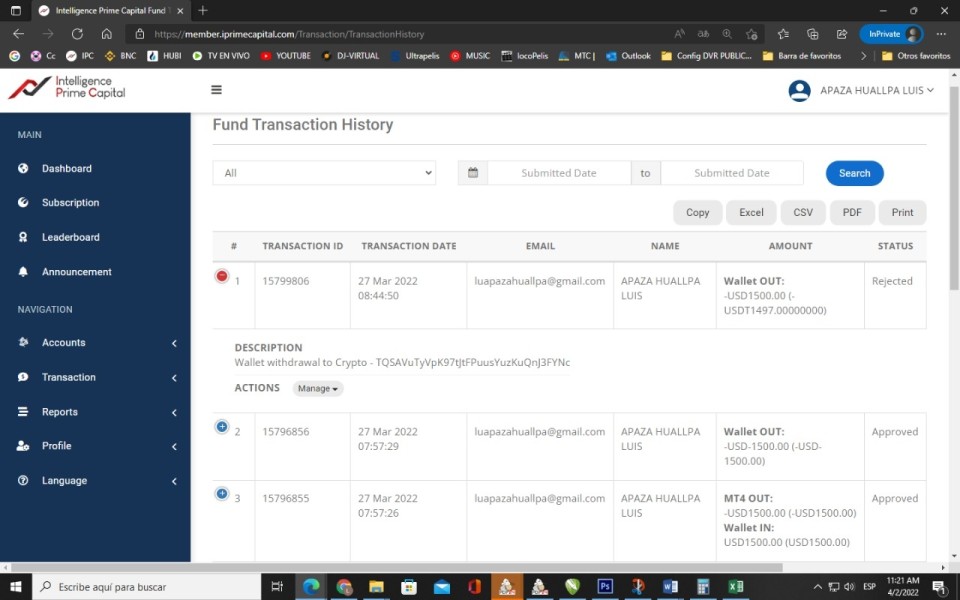Viewport: 960px width, 600px height.
Task: Click the Windows taskbar search box
Action: 146,587
